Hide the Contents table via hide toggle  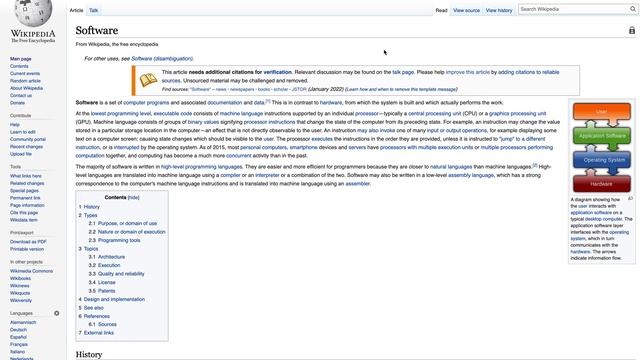coord(133,198)
